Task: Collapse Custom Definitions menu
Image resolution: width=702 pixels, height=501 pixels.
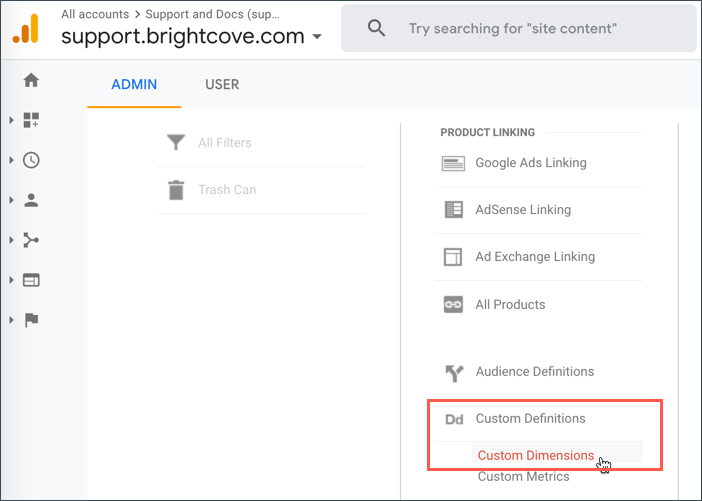Action: (x=531, y=419)
